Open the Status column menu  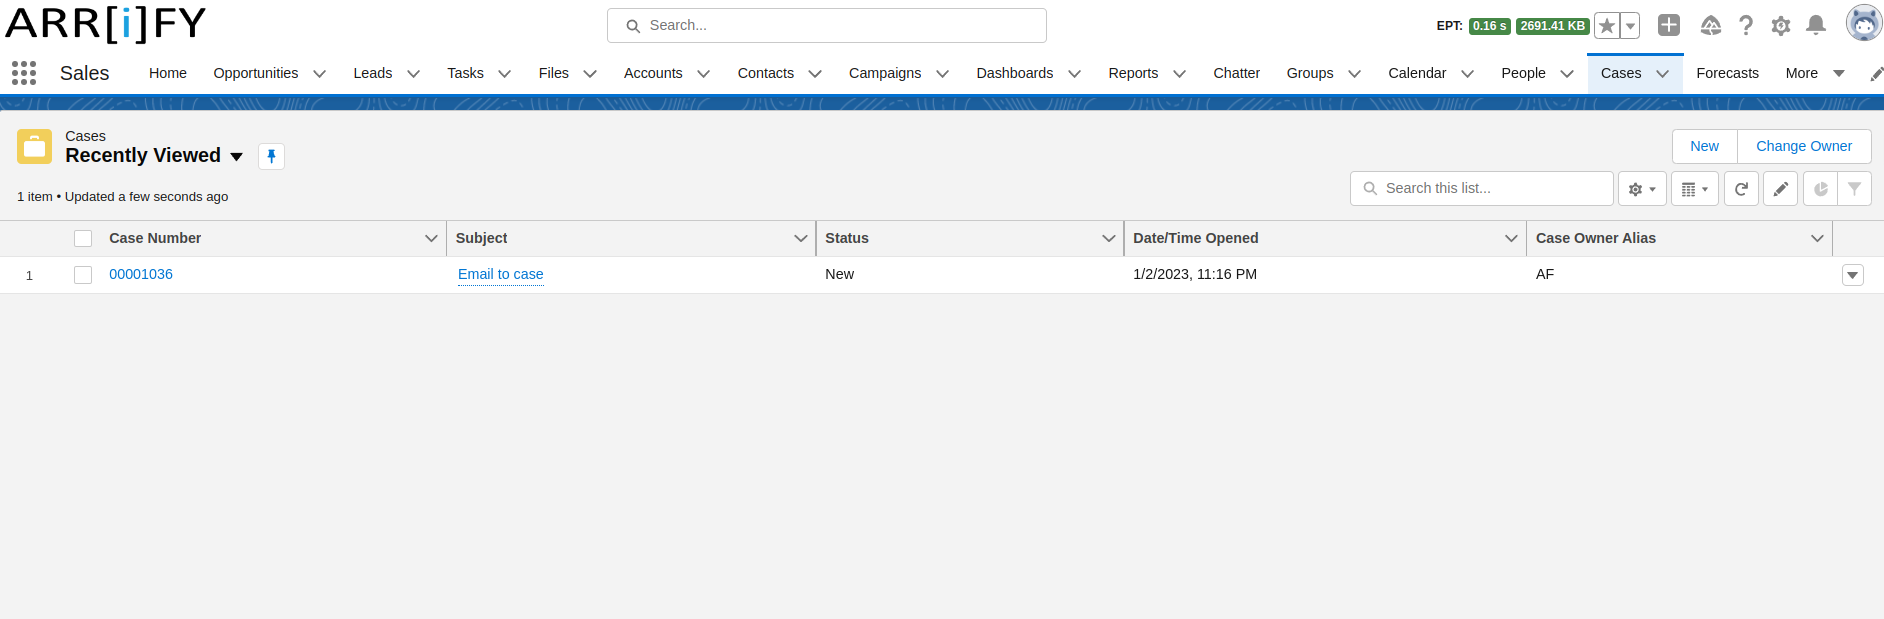point(1109,238)
